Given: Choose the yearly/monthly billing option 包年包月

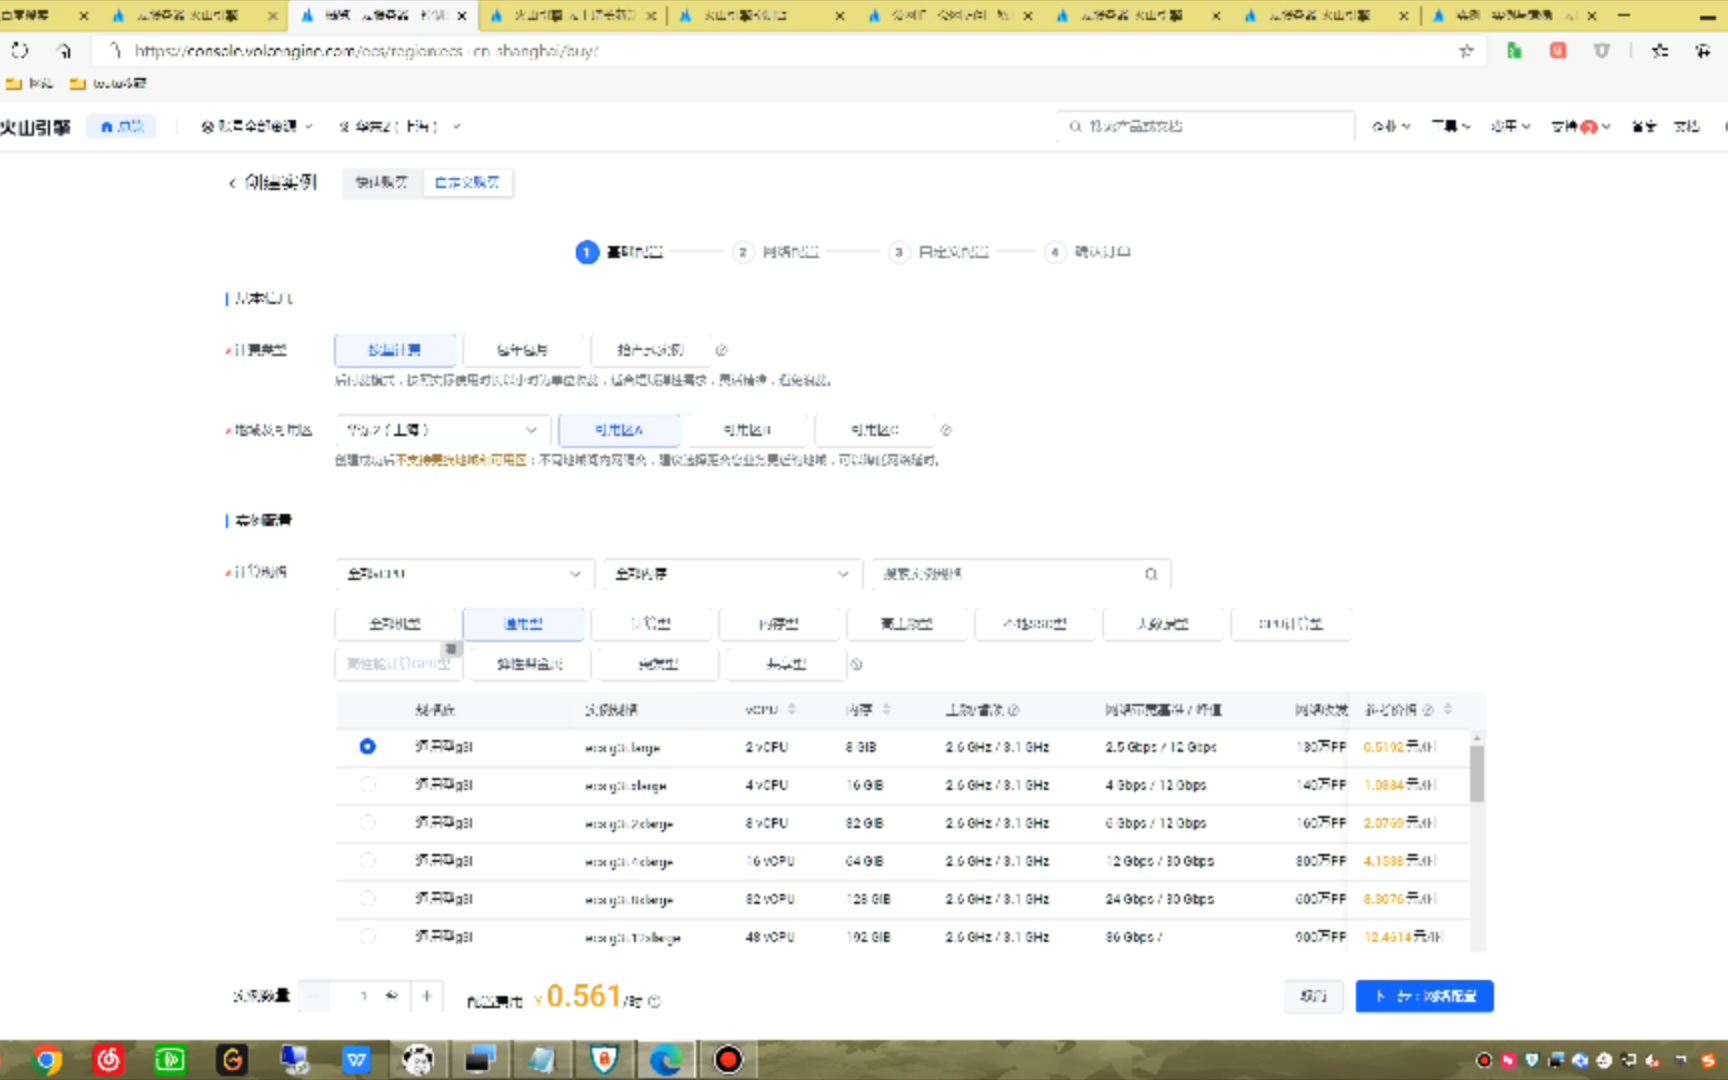Looking at the screenshot, I should point(523,350).
